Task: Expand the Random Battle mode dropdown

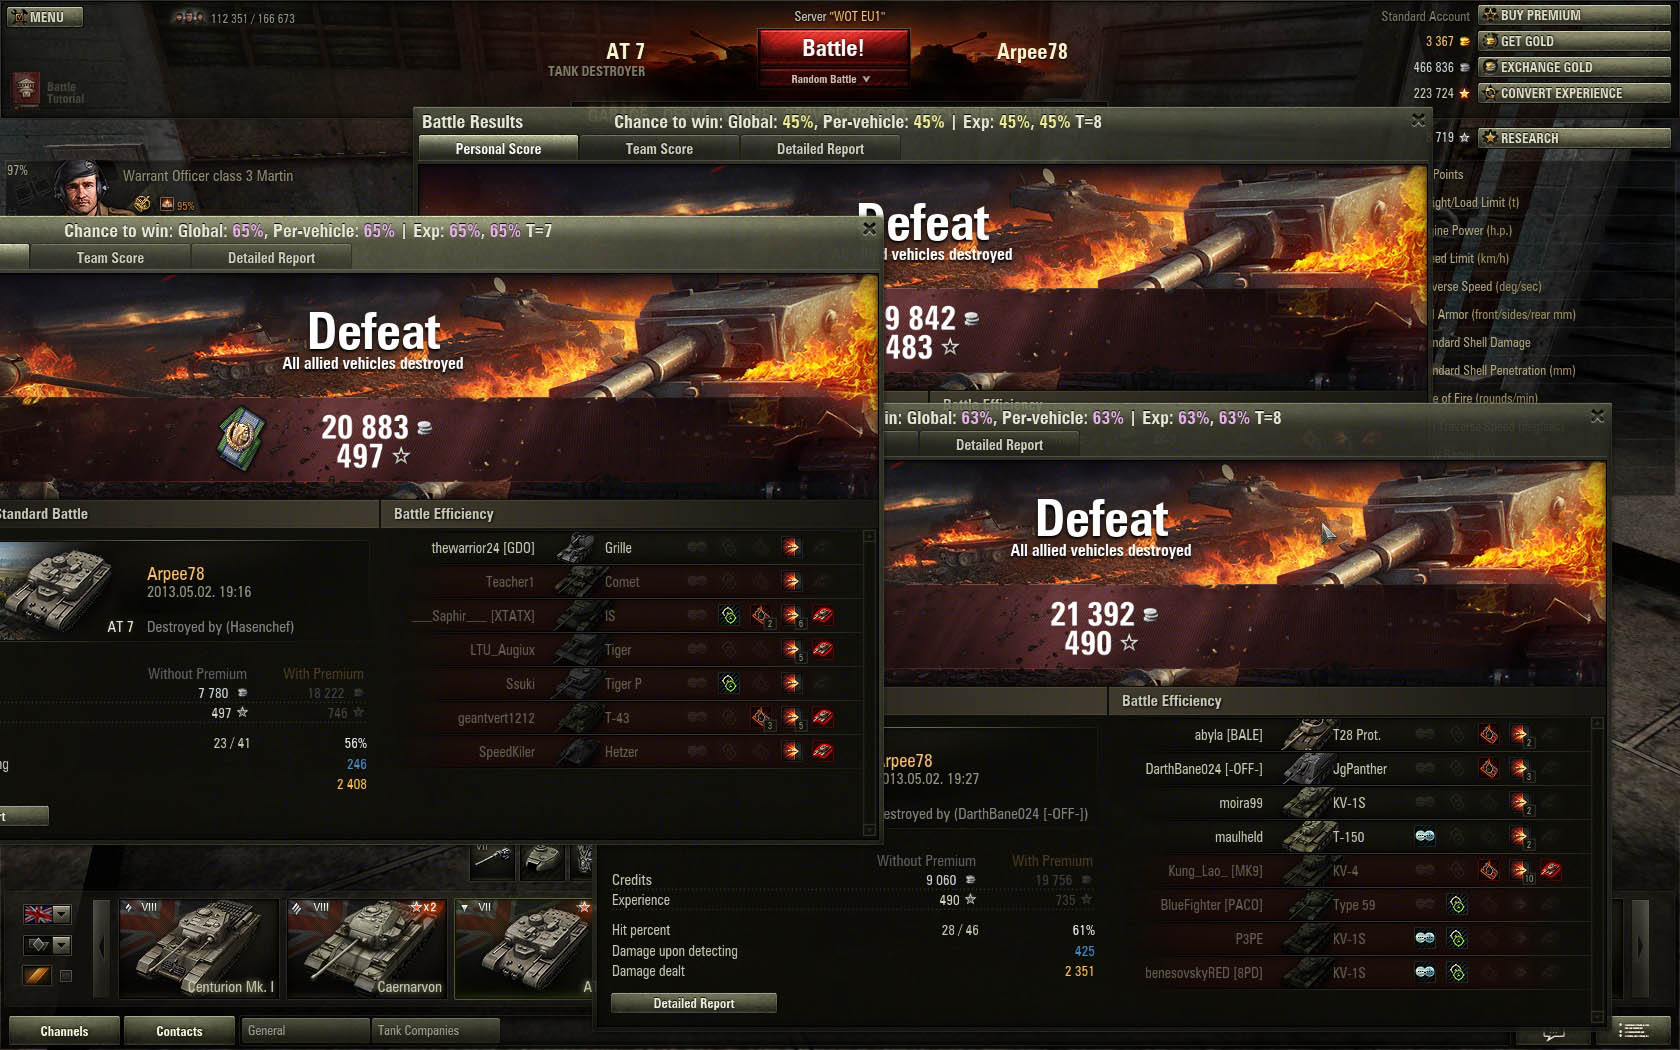Action: pyautogui.click(x=833, y=79)
